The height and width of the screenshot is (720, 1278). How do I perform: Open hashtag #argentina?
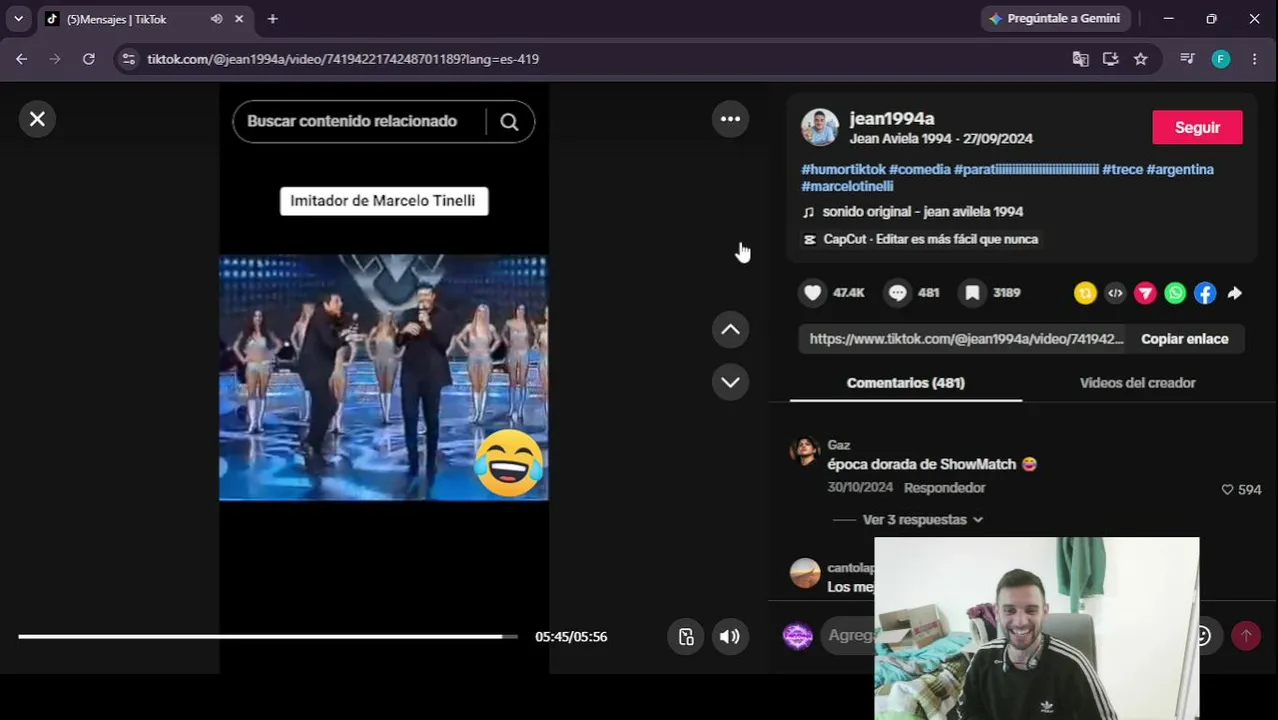tap(1180, 170)
